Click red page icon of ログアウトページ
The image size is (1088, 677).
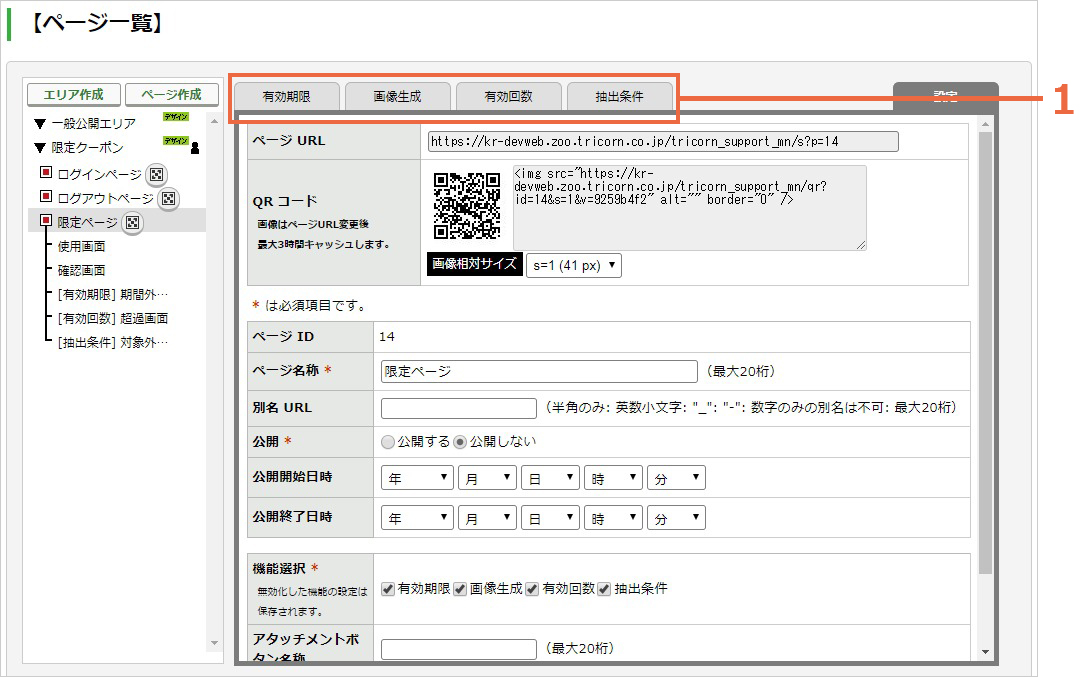[46, 196]
